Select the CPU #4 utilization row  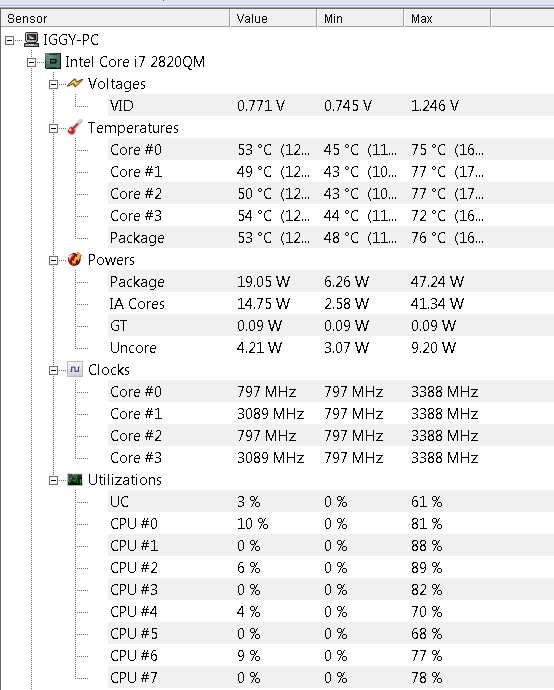331,612
